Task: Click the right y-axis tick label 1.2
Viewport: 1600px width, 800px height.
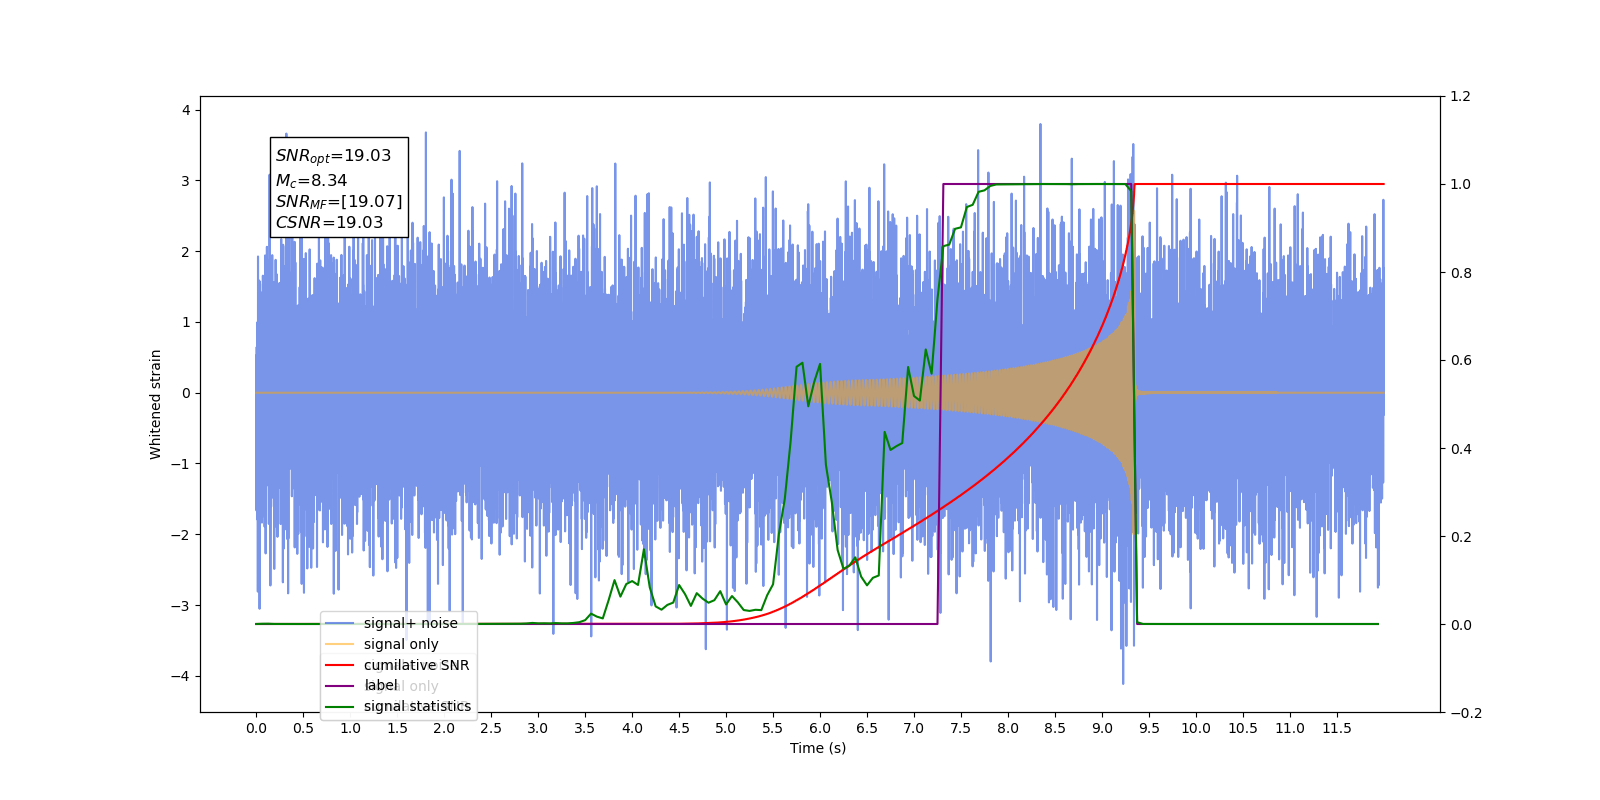Action: click(1461, 96)
